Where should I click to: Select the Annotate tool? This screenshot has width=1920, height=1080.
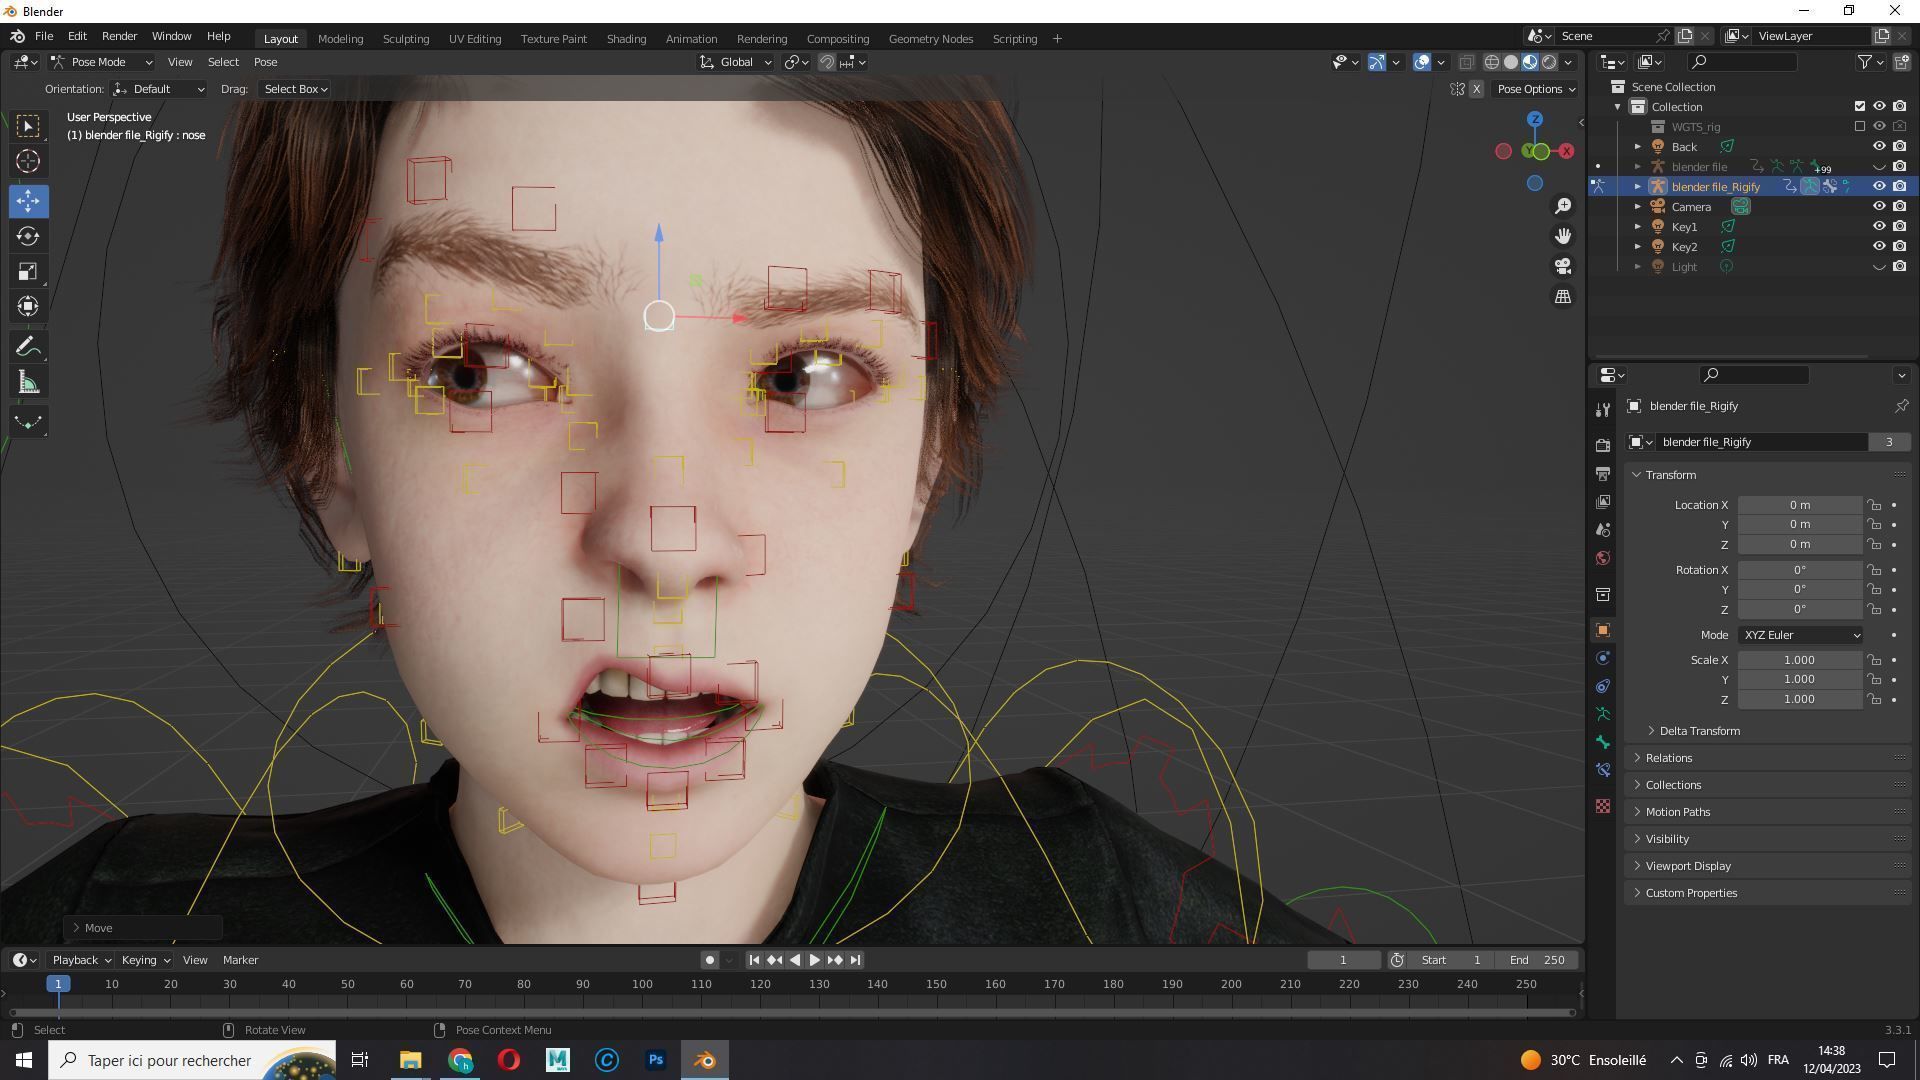[28, 345]
